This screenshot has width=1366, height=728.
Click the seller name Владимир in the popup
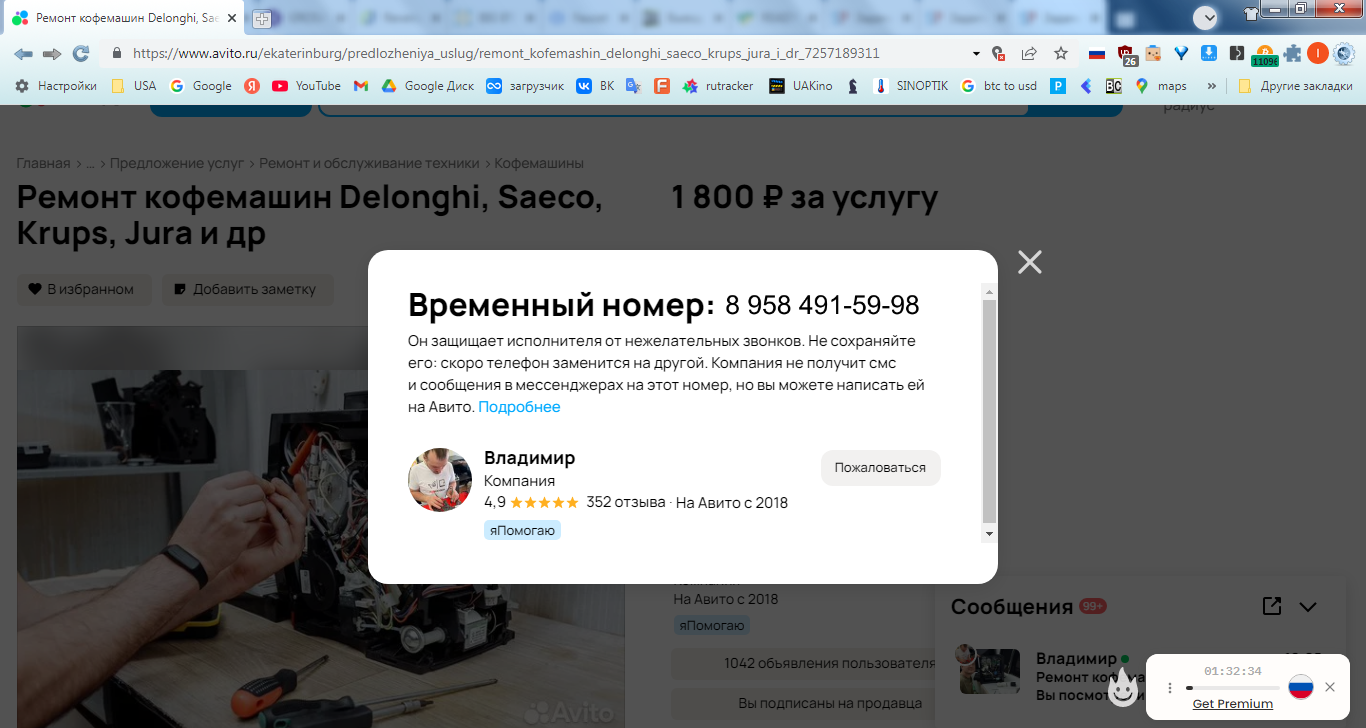(x=529, y=458)
